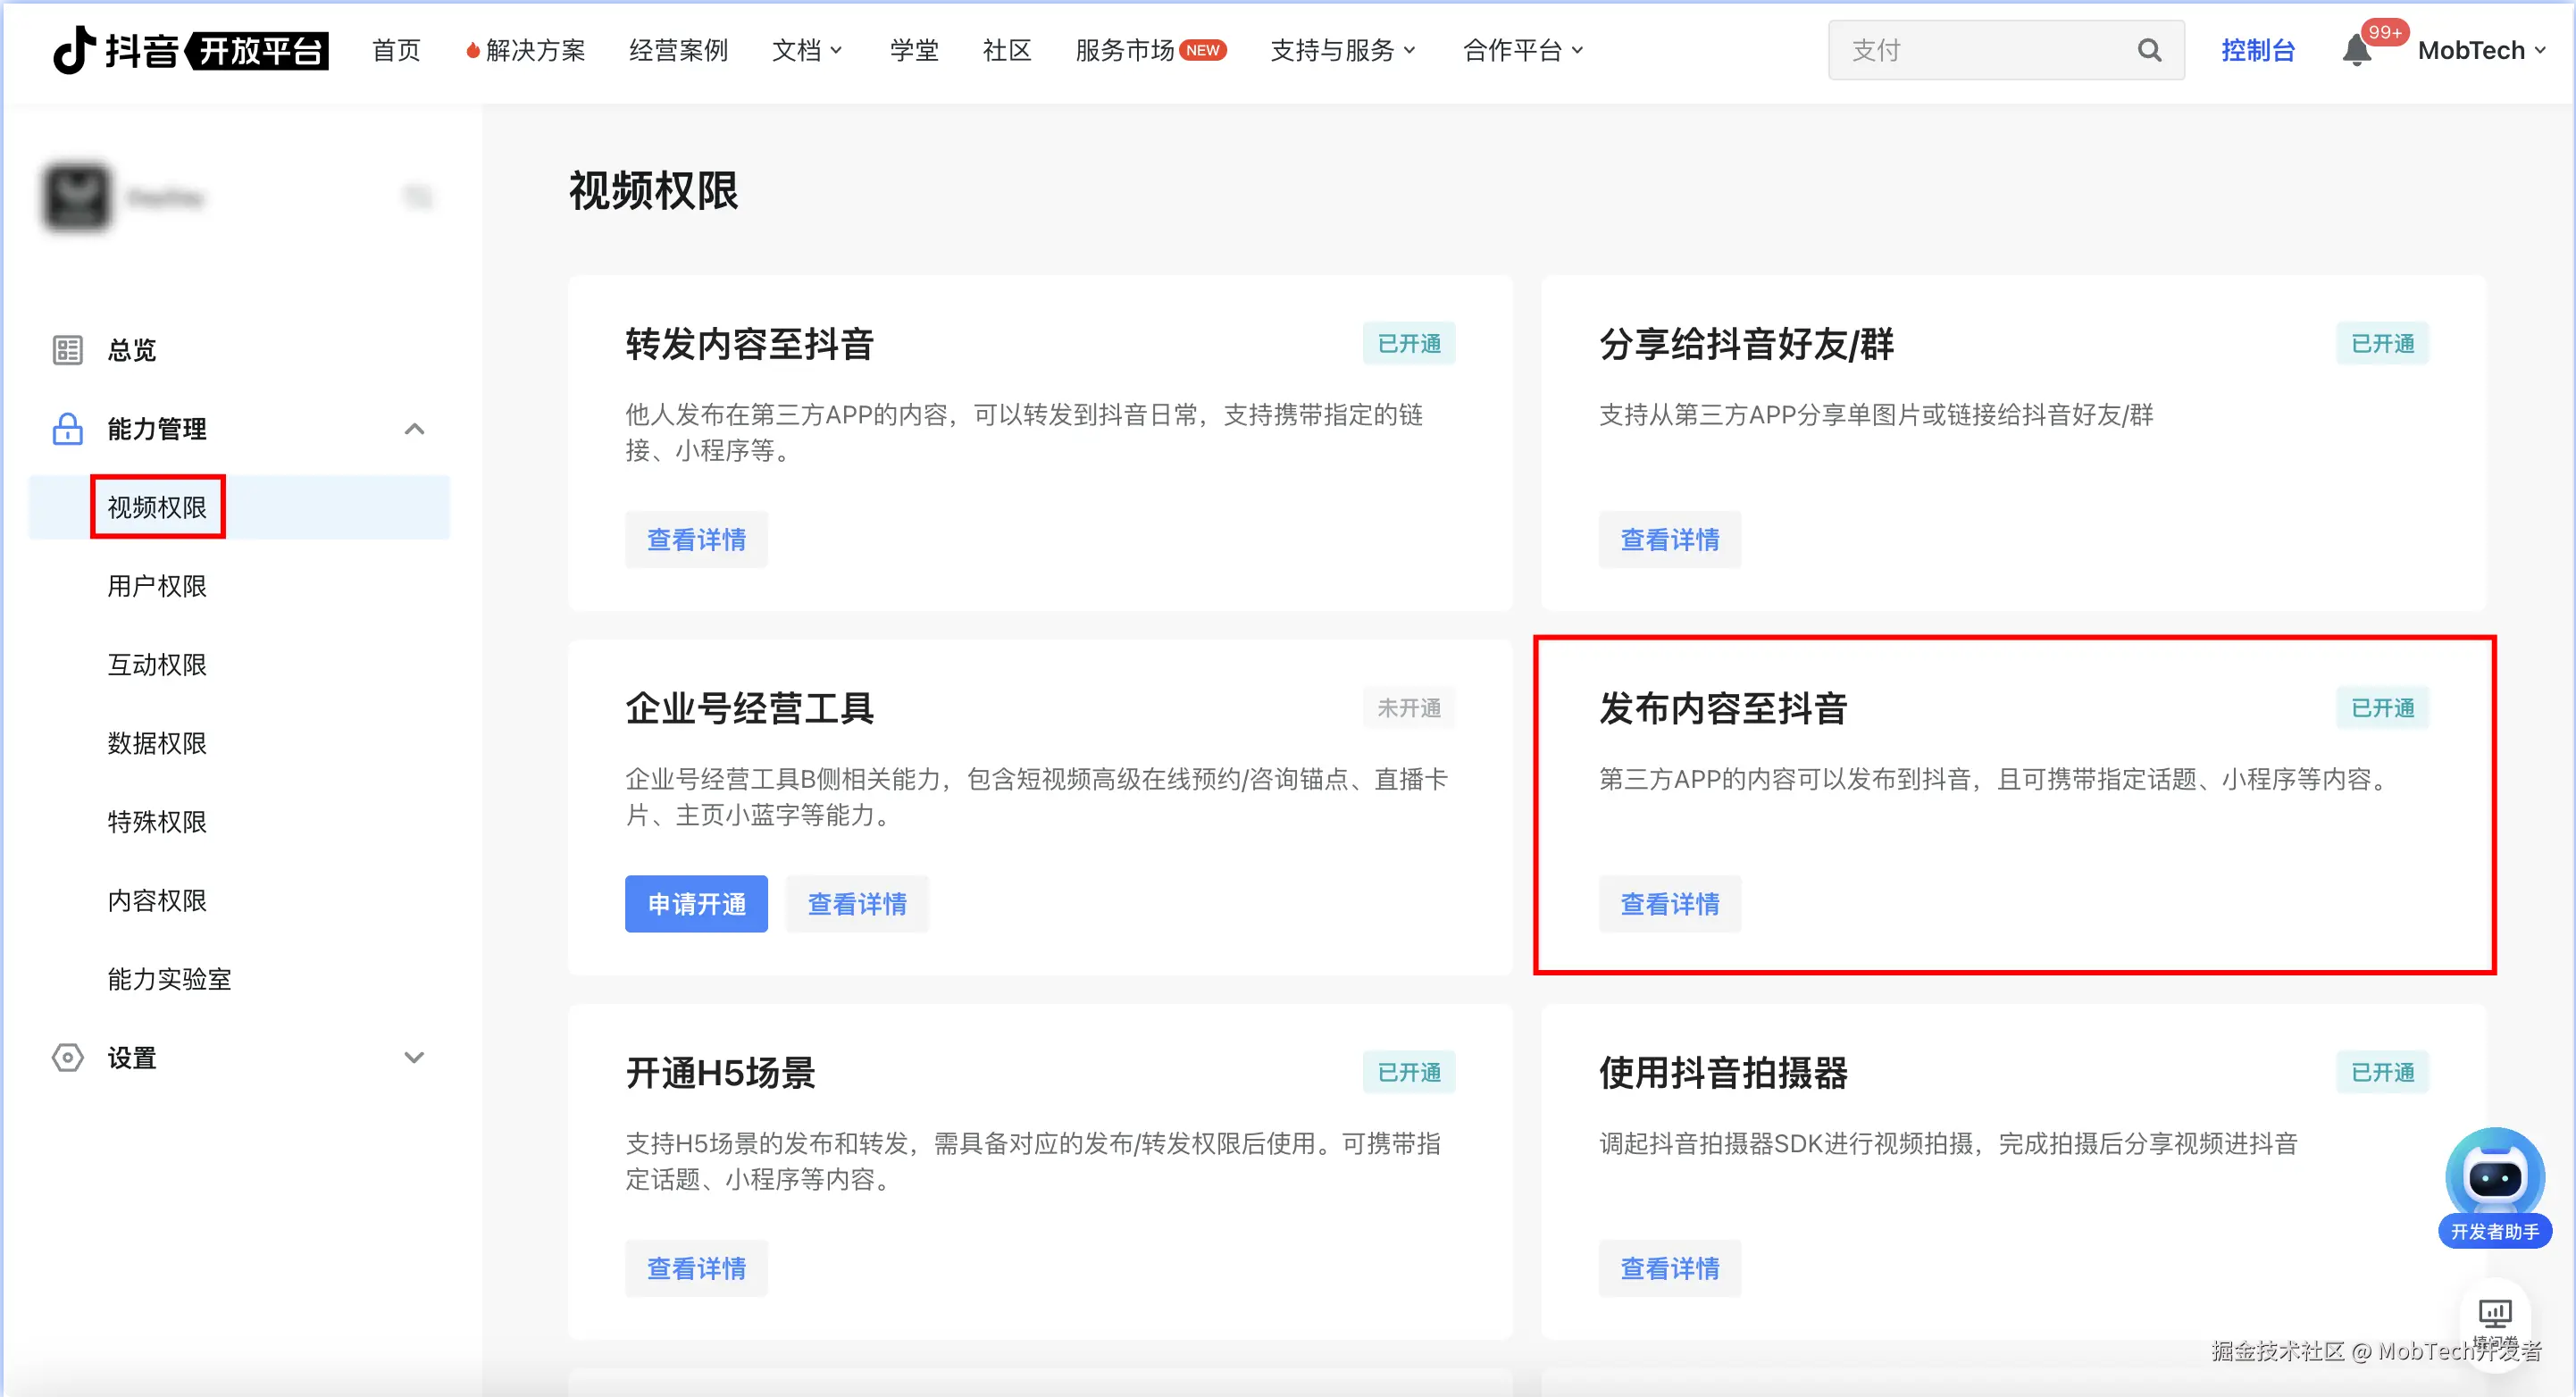Select 内容权限 in the sidebar
This screenshot has height=1397, width=2576.
[x=157, y=900]
